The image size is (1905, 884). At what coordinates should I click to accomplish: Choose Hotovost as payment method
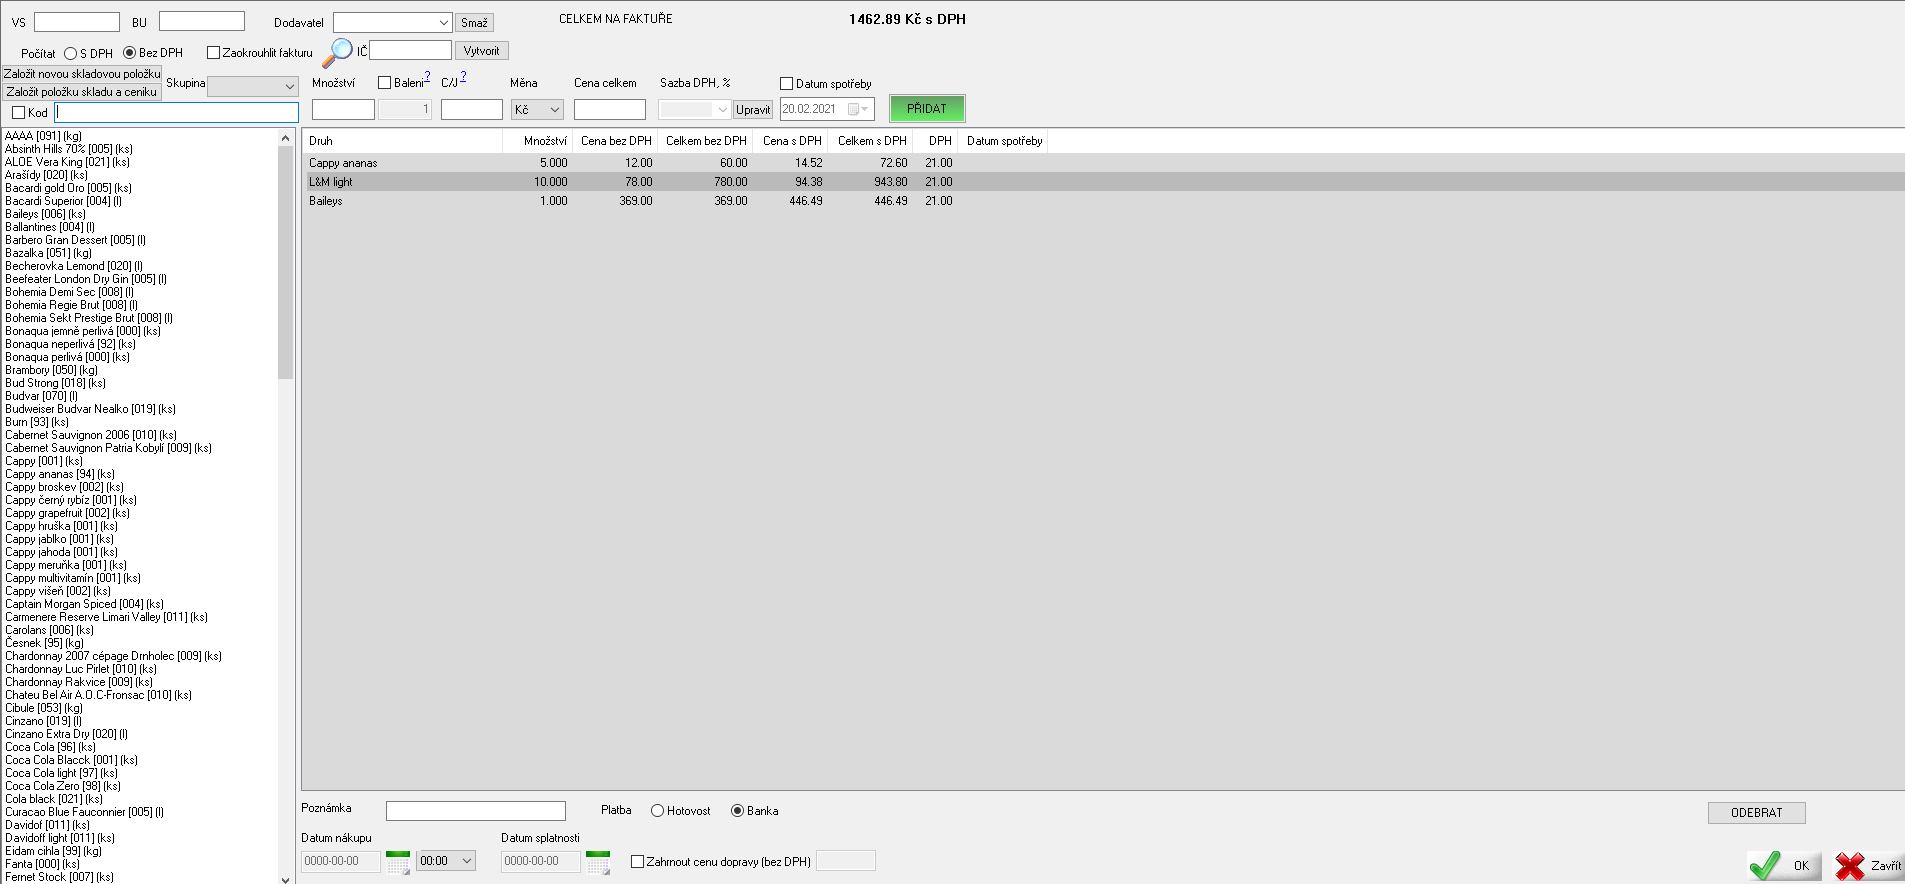point(658,811)
